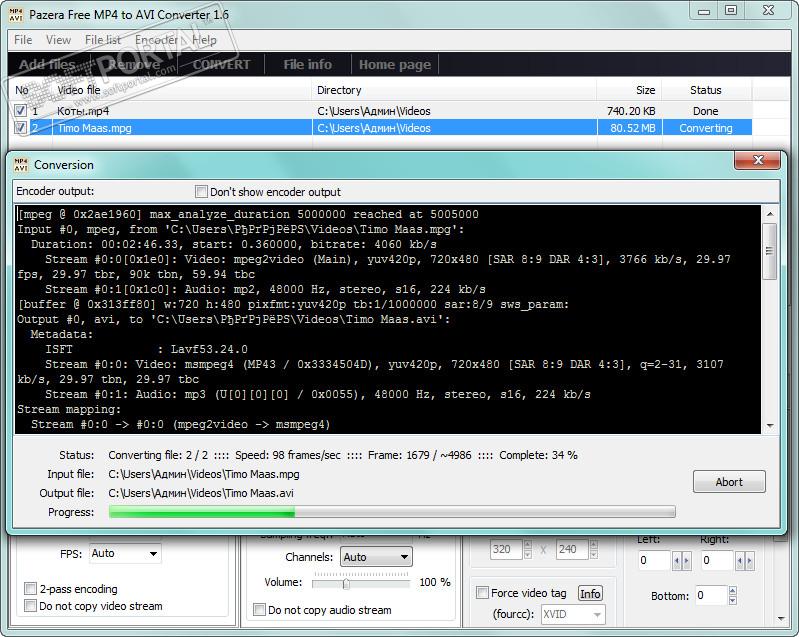Uncheck the Timo Maas.mpg file checkbox

tap(20, 127)
